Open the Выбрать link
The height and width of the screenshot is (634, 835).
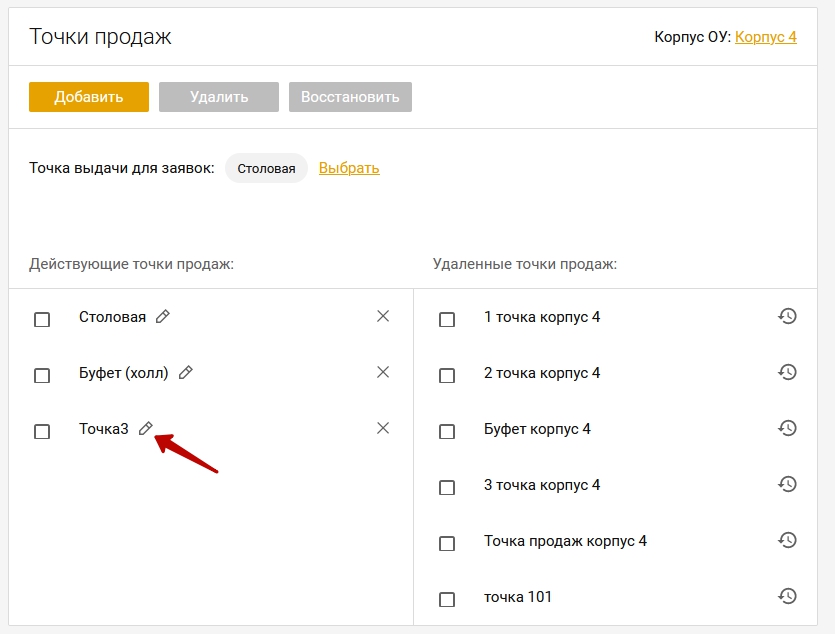click(x=349, y=168)
